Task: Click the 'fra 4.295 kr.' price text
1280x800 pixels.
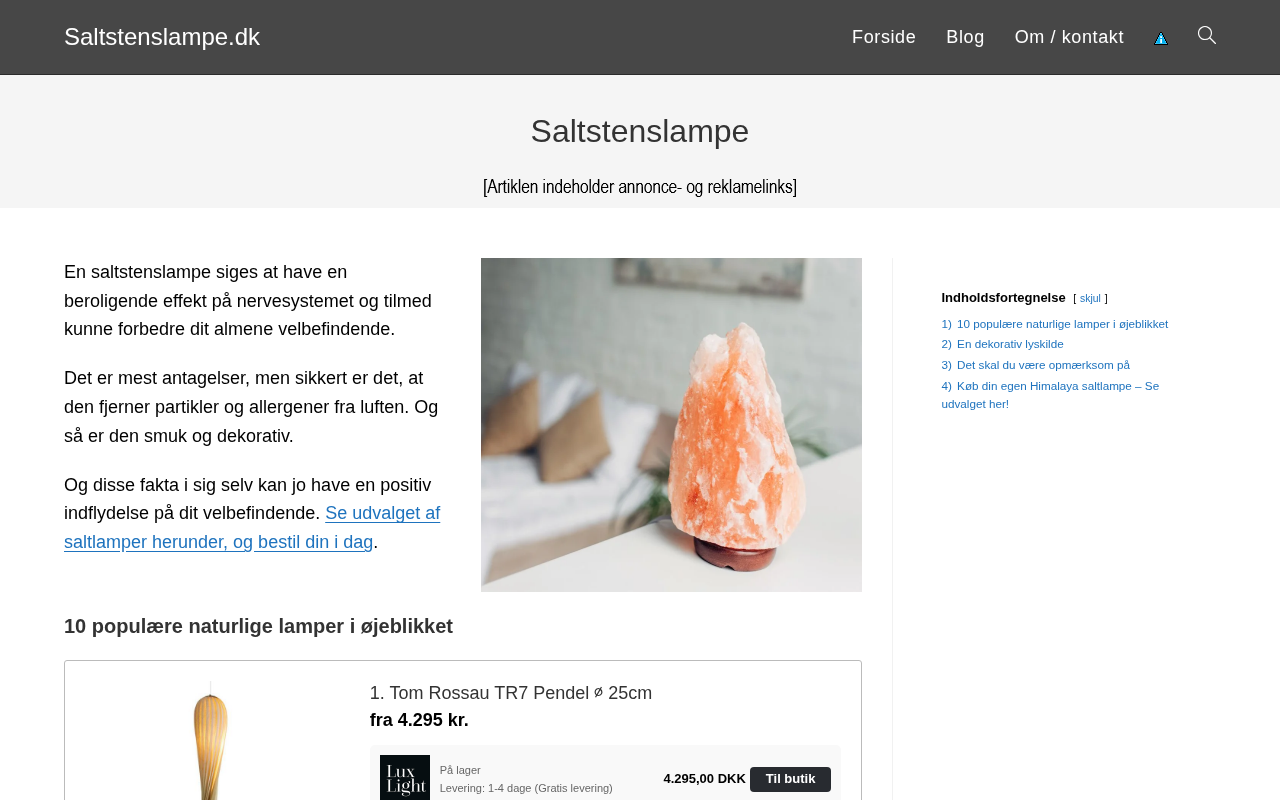Action: coord(419,720)
